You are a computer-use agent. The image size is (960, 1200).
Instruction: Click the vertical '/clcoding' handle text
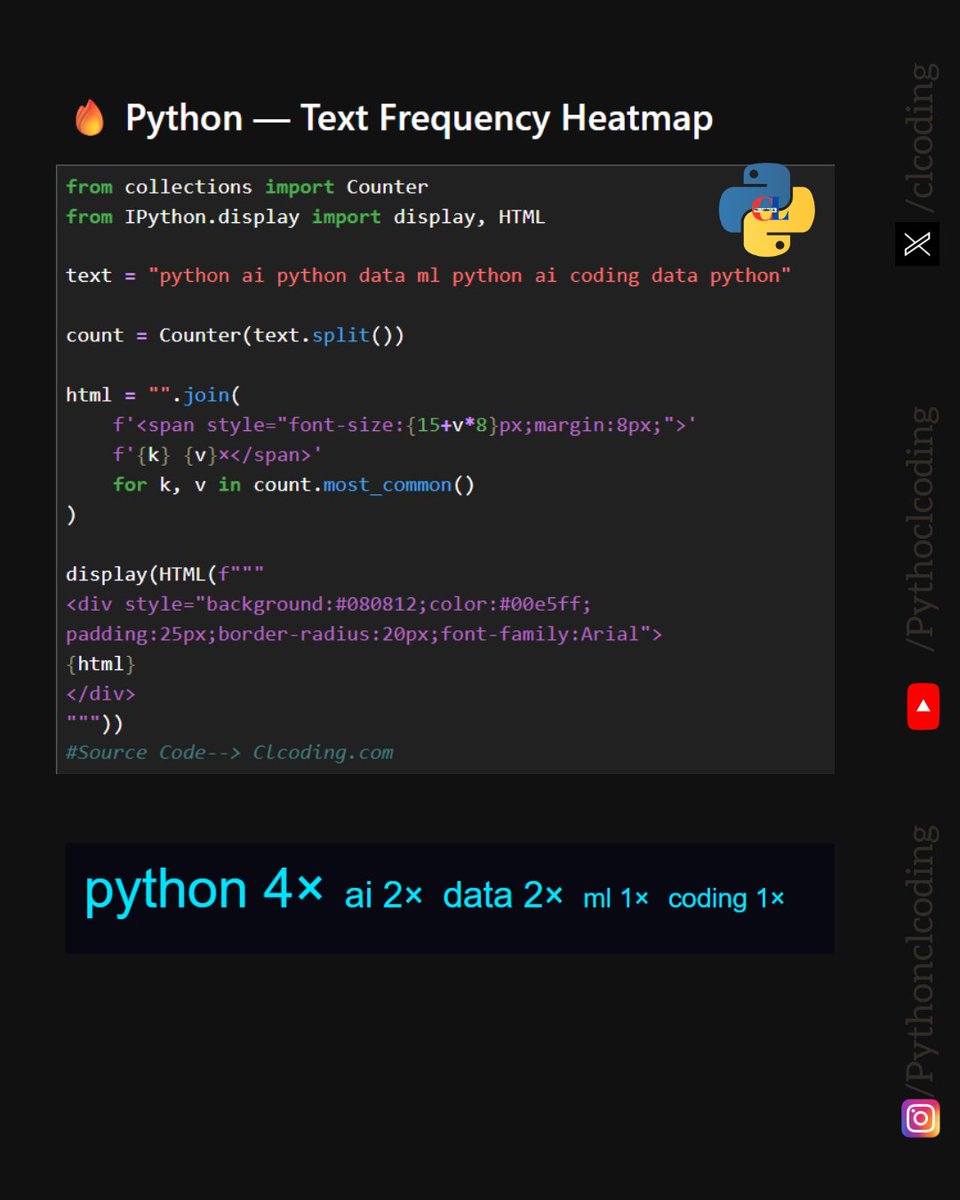click(920, 138)
